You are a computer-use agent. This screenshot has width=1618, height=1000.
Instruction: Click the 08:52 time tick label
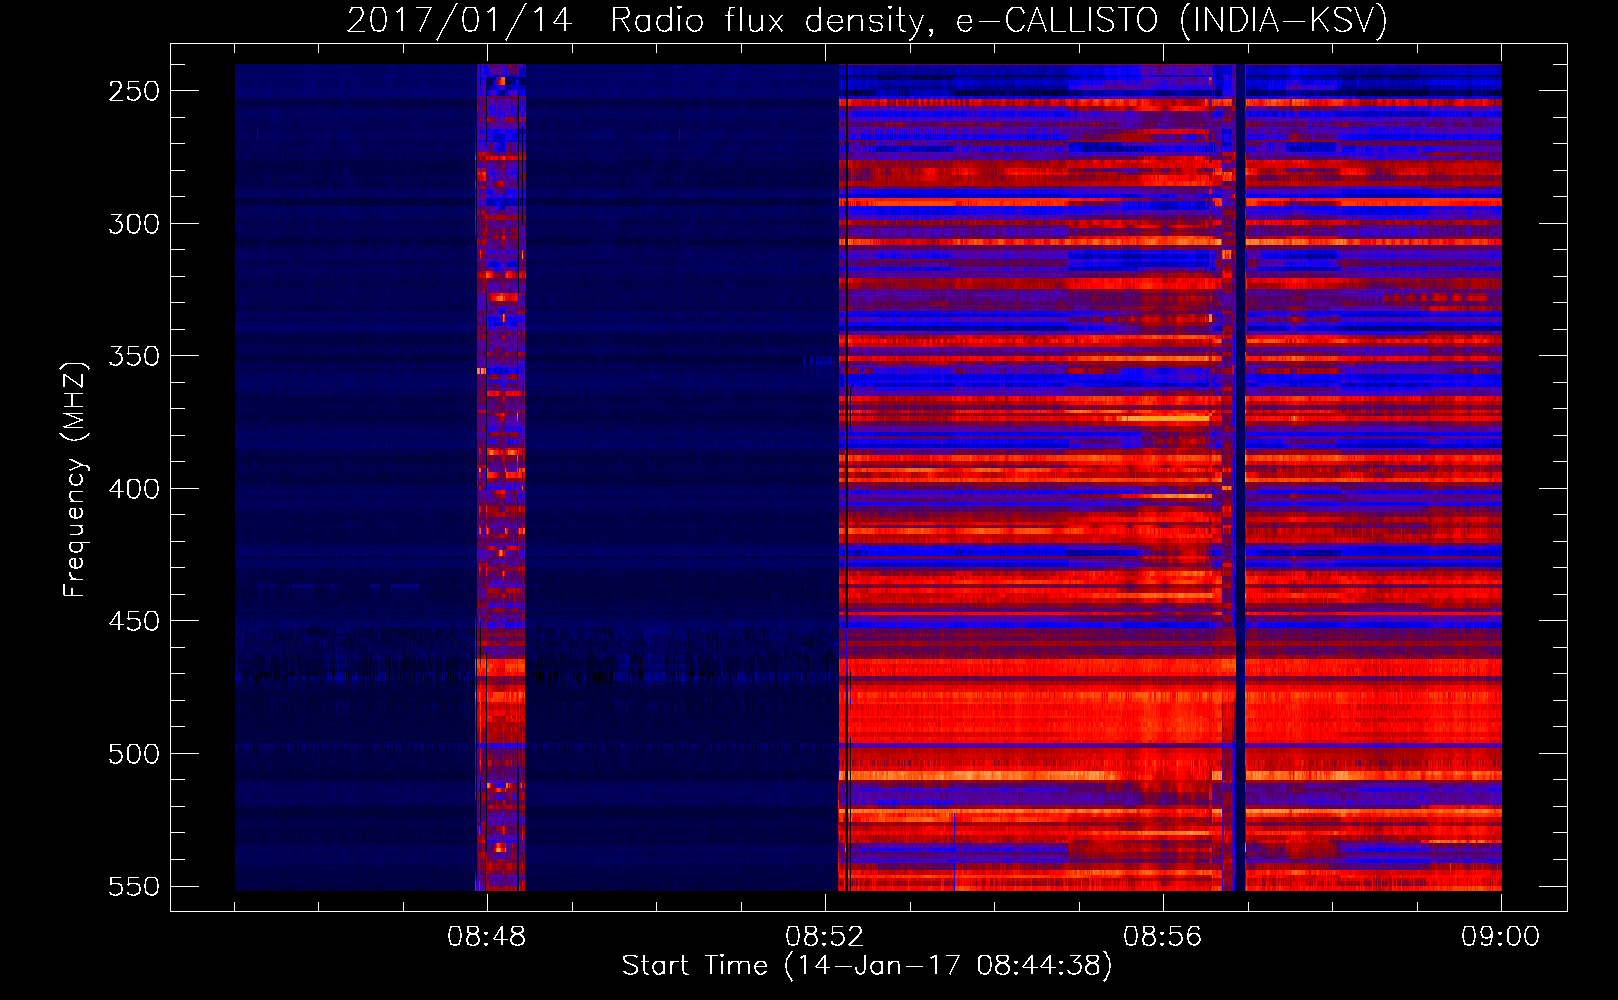(824, 937)
